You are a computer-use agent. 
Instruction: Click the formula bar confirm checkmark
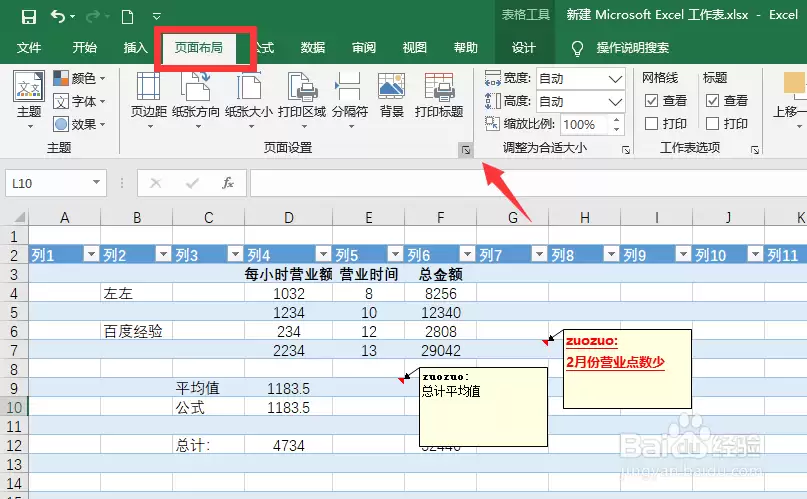click(192, 183)
